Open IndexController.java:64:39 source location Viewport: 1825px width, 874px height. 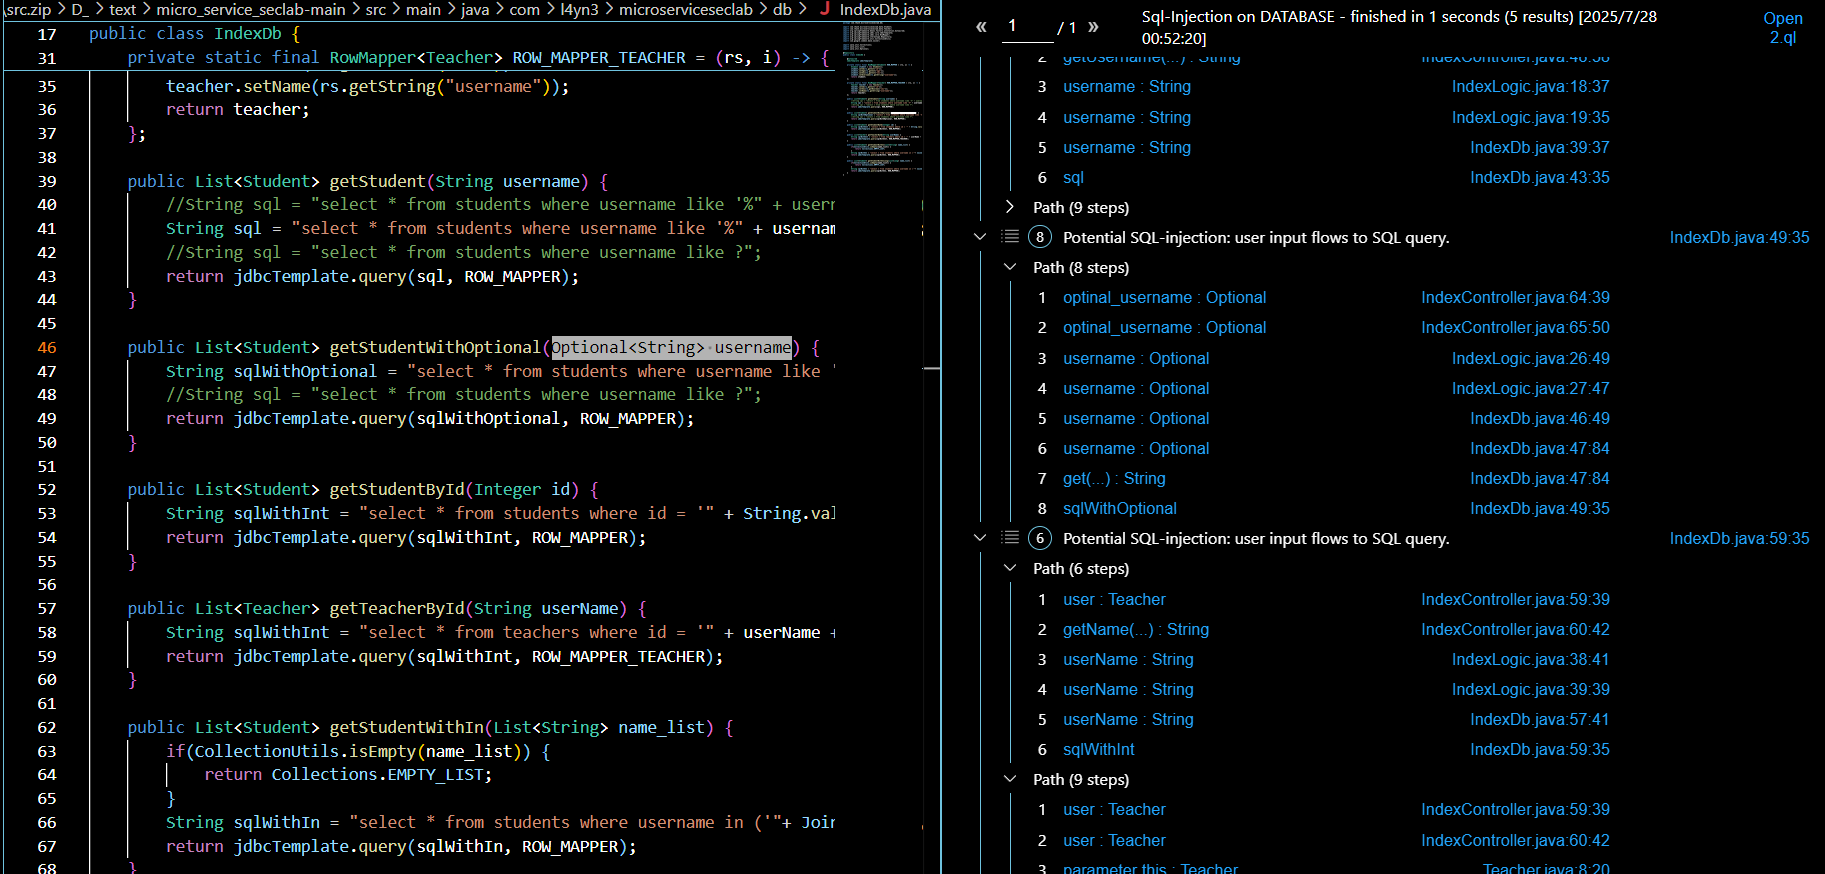coord(1515,297)
